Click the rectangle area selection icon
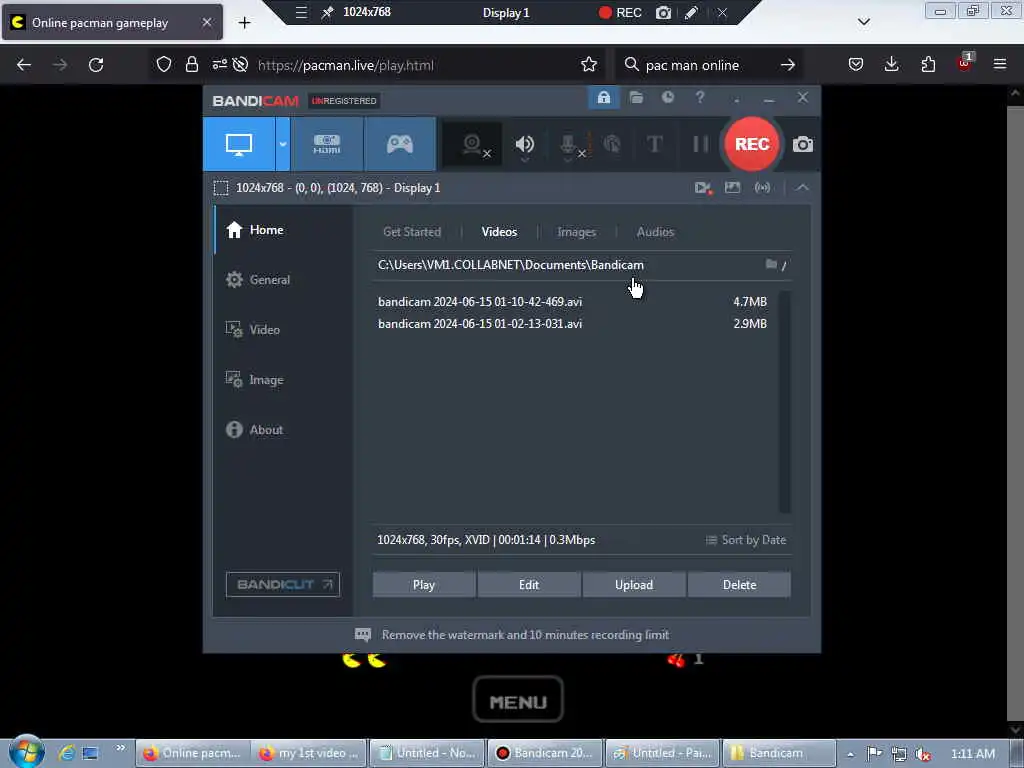This screenshot has height=768, width=1024. 221,188
